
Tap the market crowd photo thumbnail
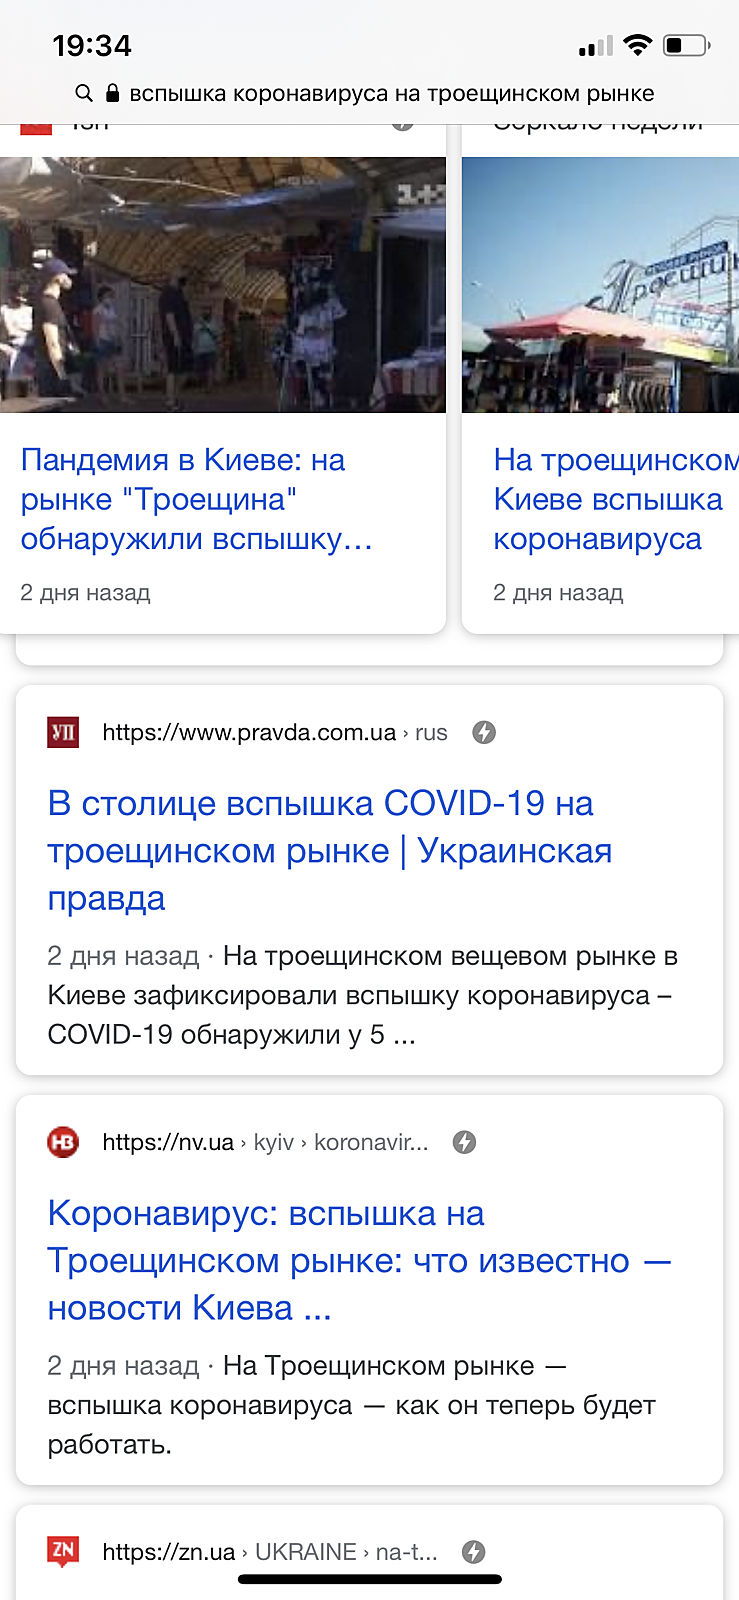point(222,284)
